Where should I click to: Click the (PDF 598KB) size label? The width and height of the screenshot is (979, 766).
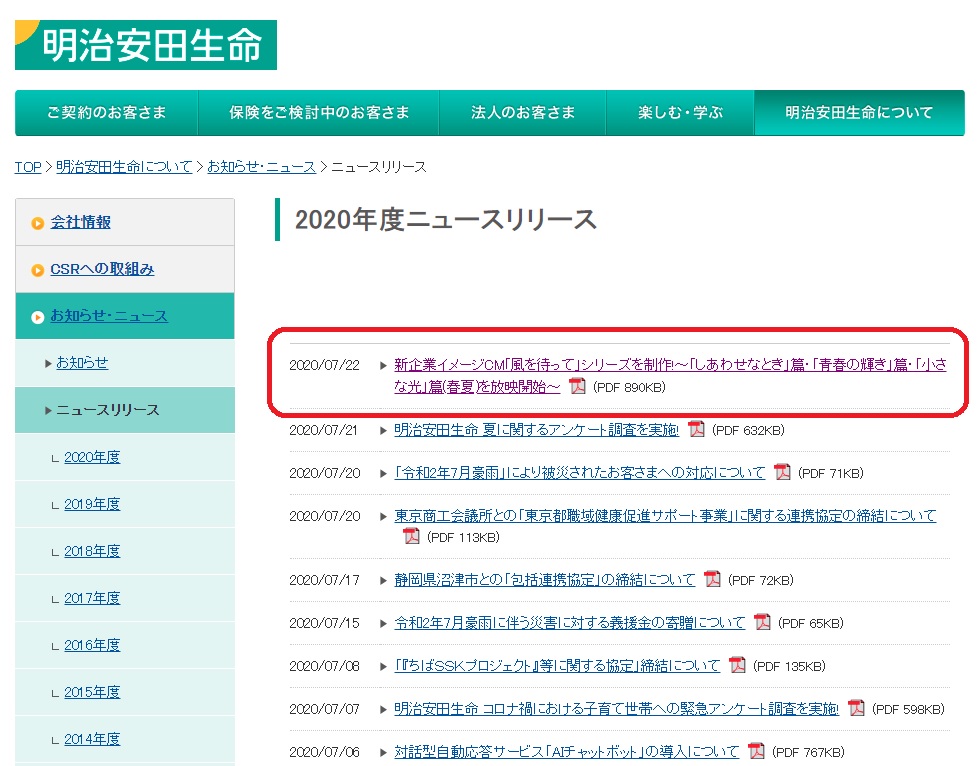click(908, 709)
